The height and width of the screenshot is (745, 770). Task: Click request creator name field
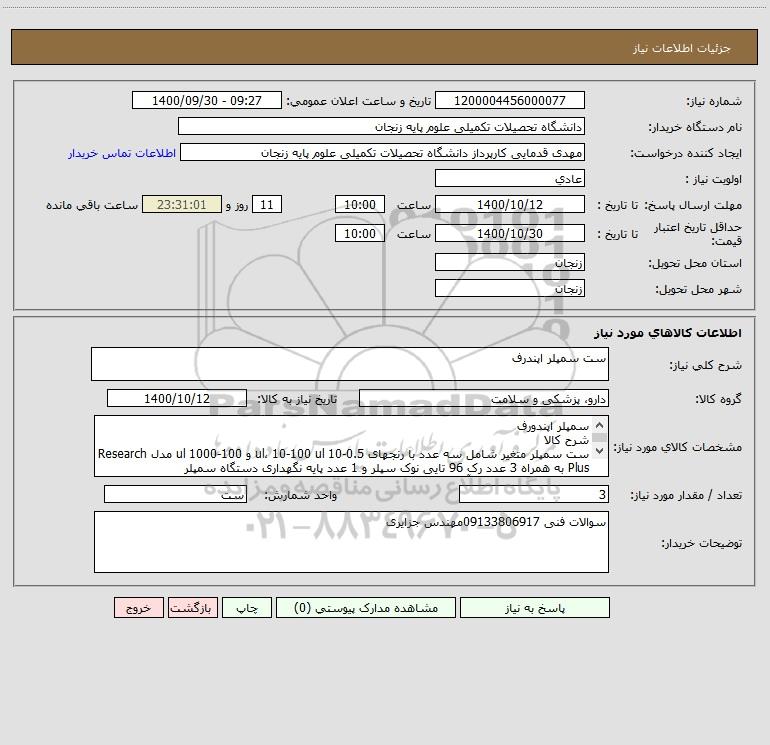coord(383,152)
